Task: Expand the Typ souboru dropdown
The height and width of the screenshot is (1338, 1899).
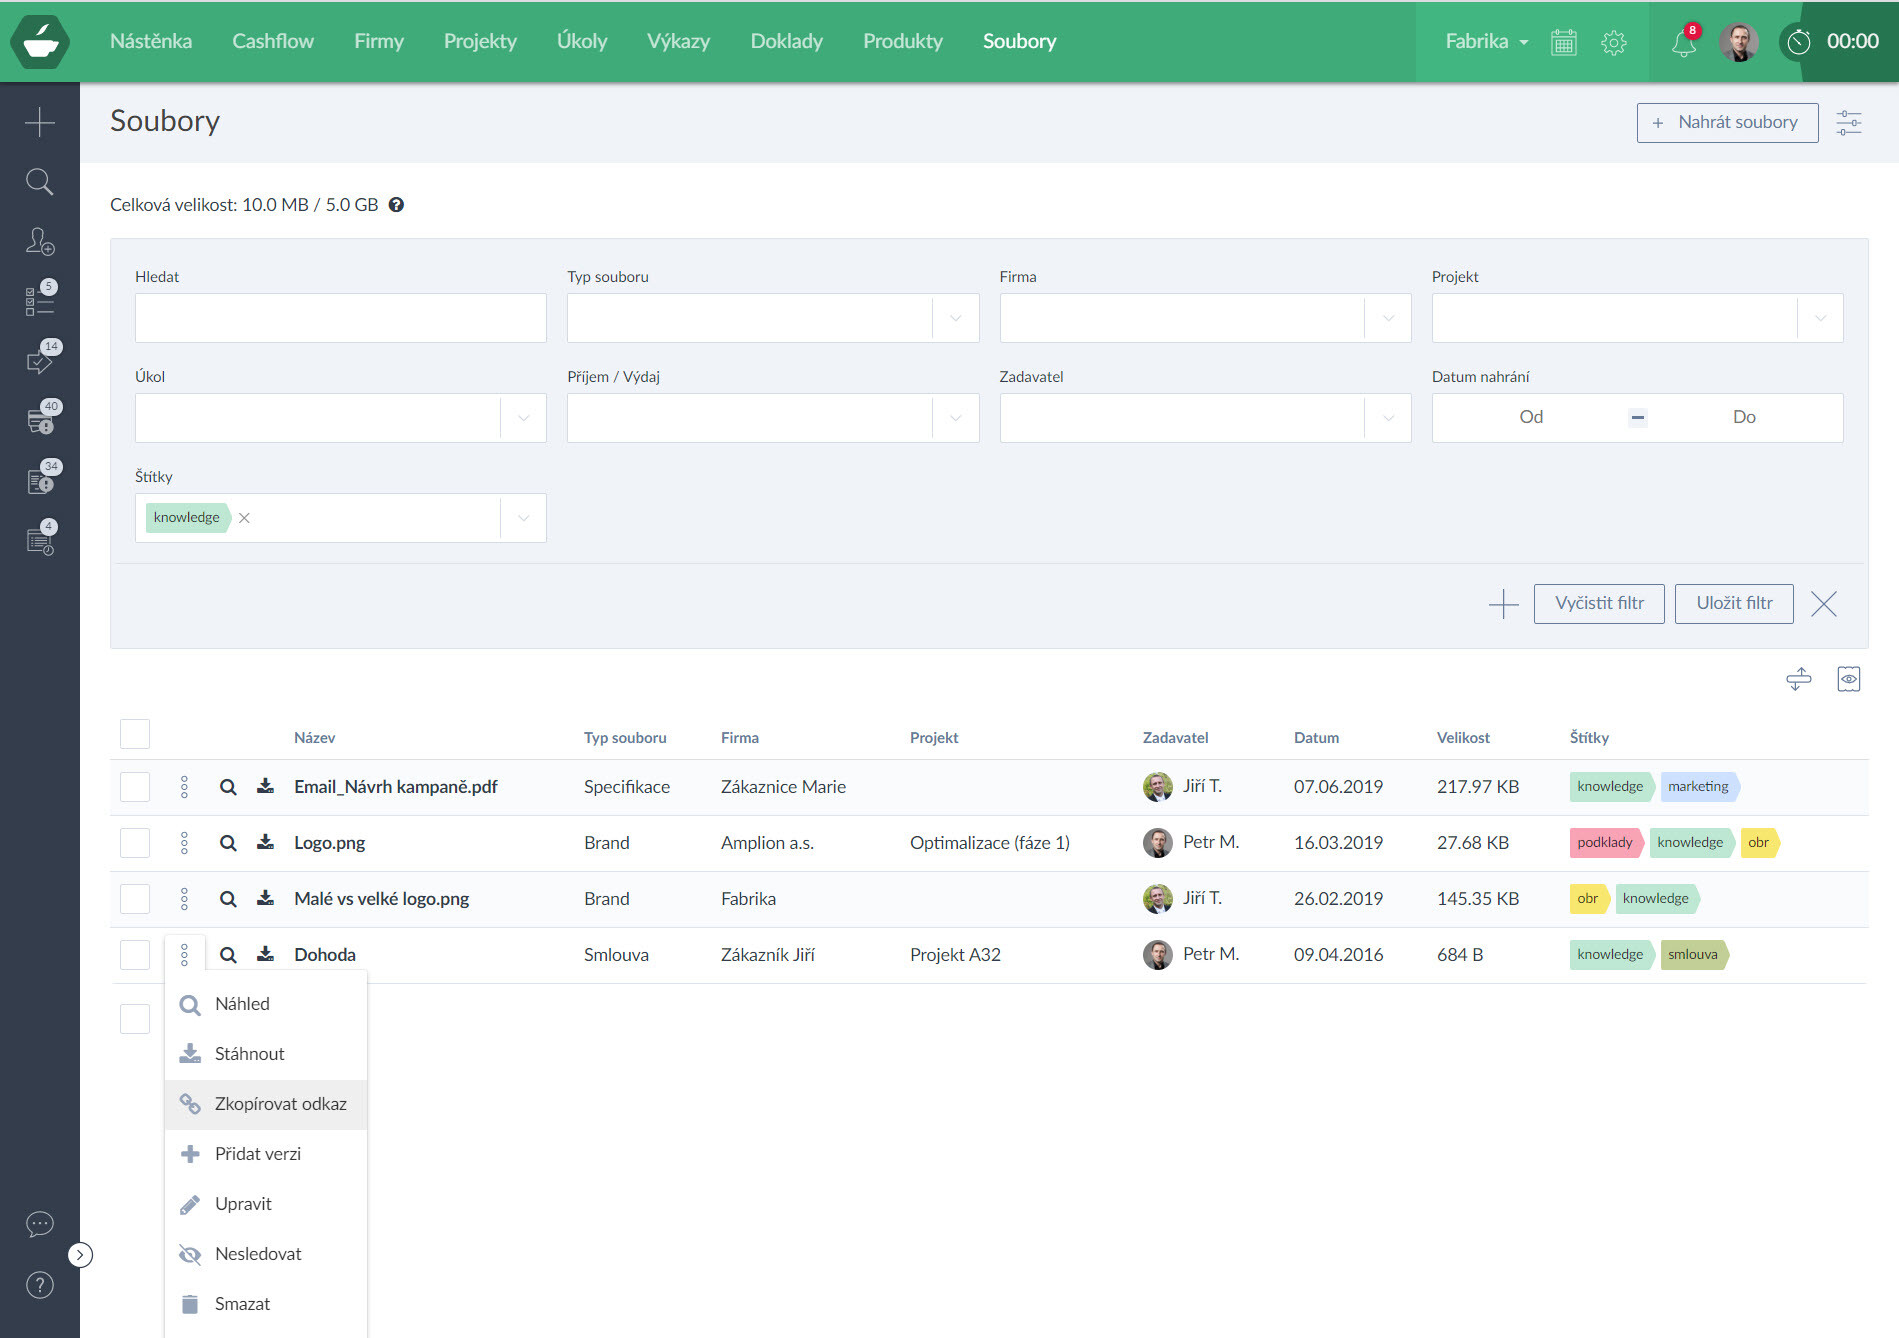Action: click(x=955, y=318)
